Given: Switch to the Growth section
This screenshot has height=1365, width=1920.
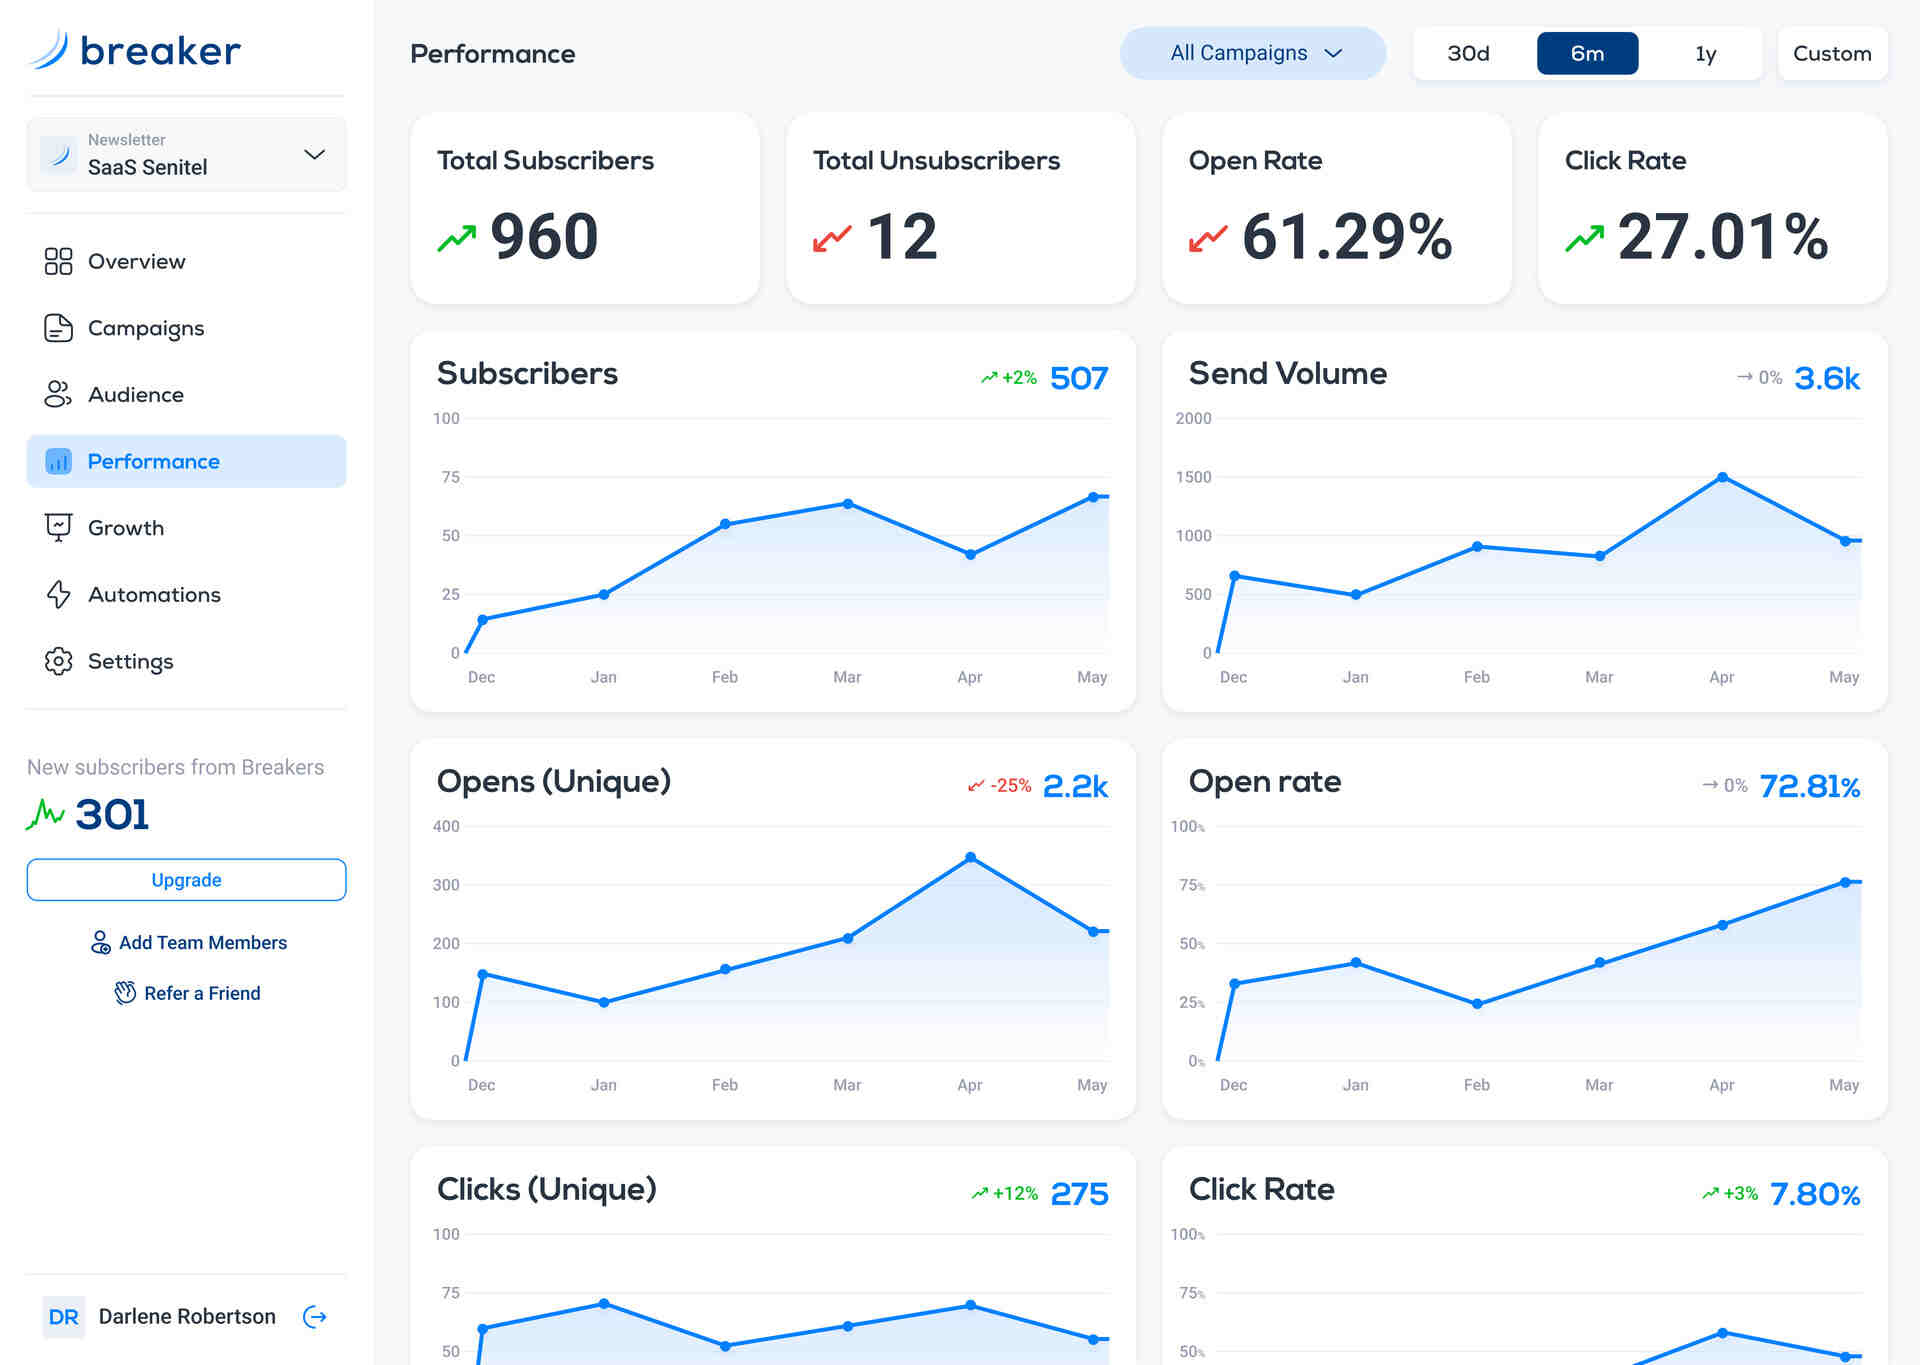Looking at the screenshot, I should [x=126, y=527].
